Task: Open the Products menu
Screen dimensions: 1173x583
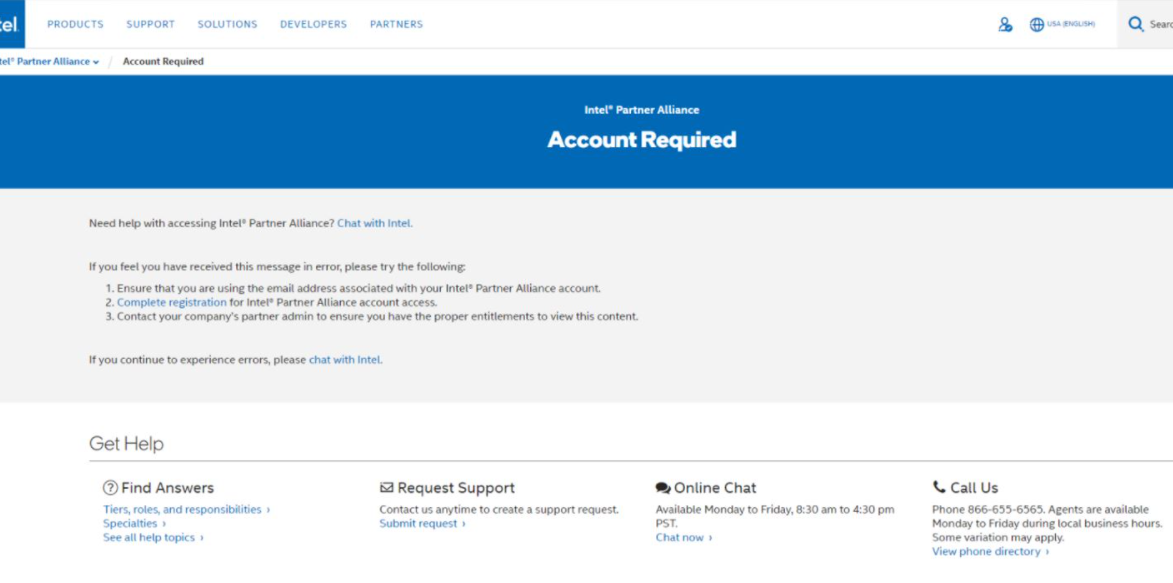Action: [75, 24]
